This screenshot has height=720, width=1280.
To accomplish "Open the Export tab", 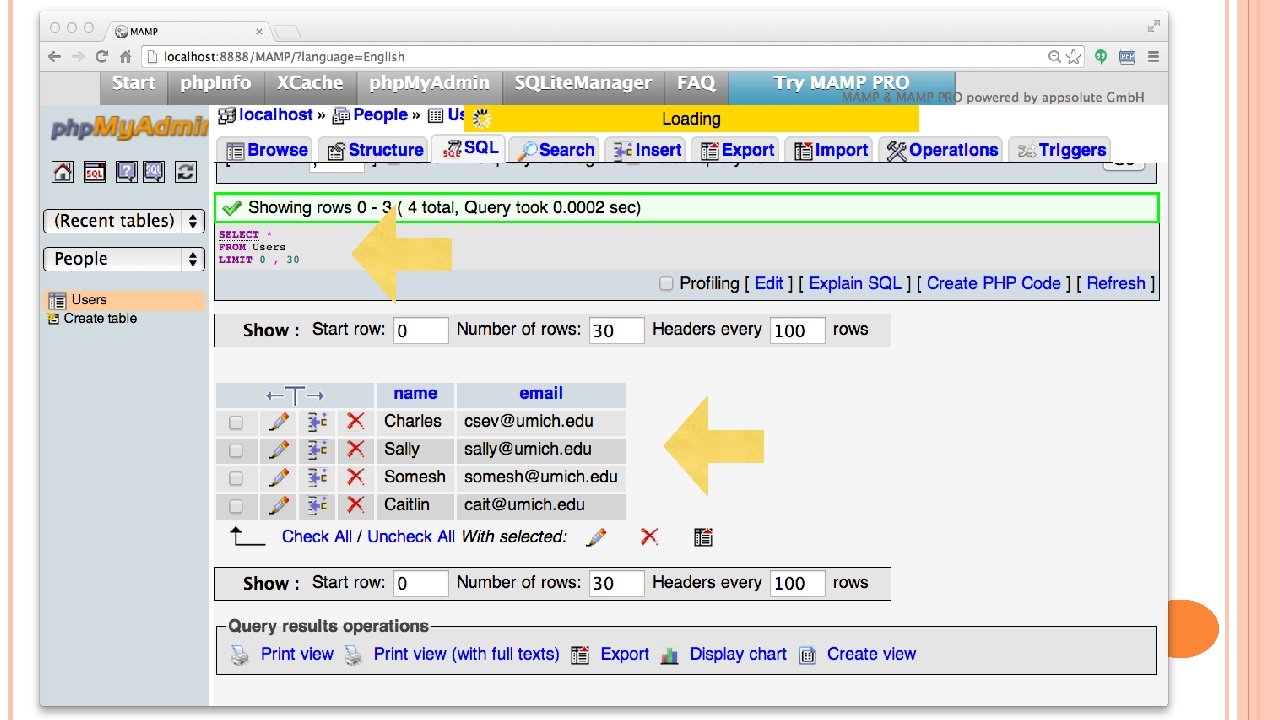I will 736,150.
